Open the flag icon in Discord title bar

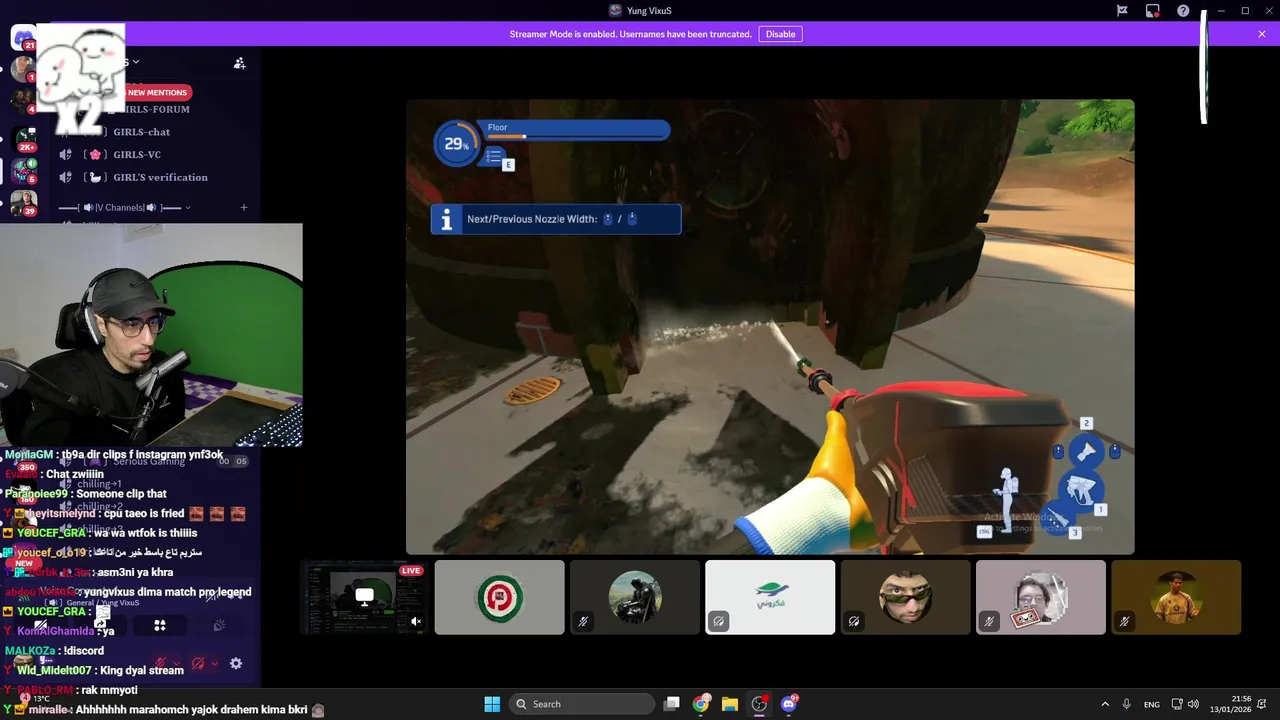tap(1122, 11)
